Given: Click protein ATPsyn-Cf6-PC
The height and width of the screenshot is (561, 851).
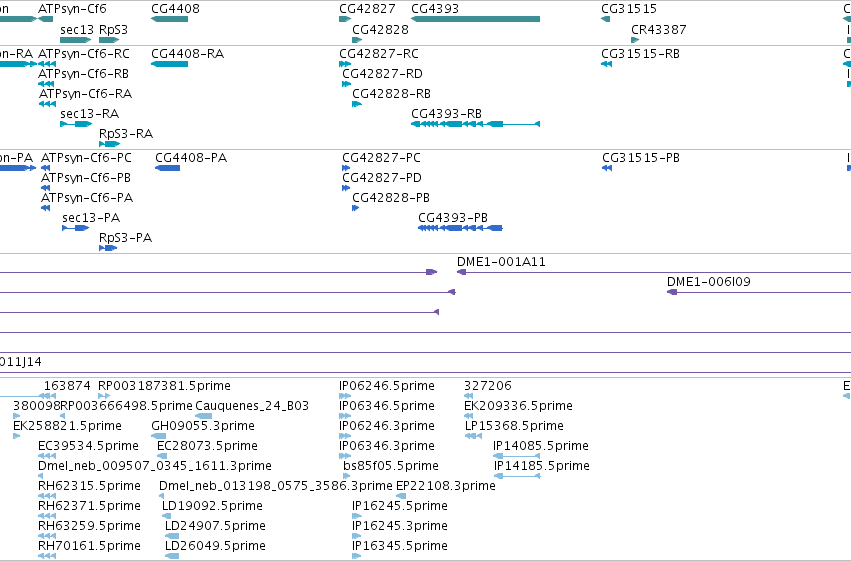Looking at the screenshot, I should tap(86, 158).
